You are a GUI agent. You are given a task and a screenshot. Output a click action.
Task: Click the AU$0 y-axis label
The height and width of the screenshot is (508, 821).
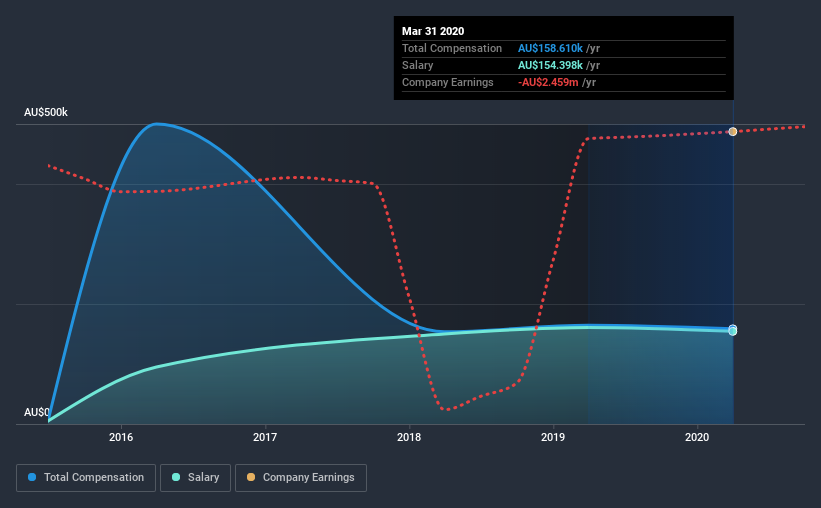click(x=37, y=413)
